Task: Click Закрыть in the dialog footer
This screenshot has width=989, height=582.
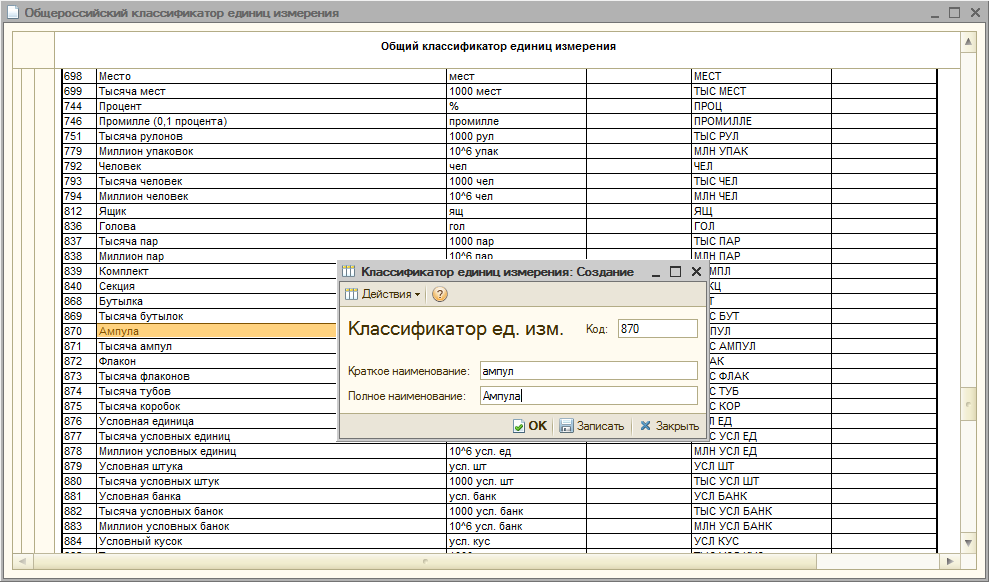Action: (669, 426)
